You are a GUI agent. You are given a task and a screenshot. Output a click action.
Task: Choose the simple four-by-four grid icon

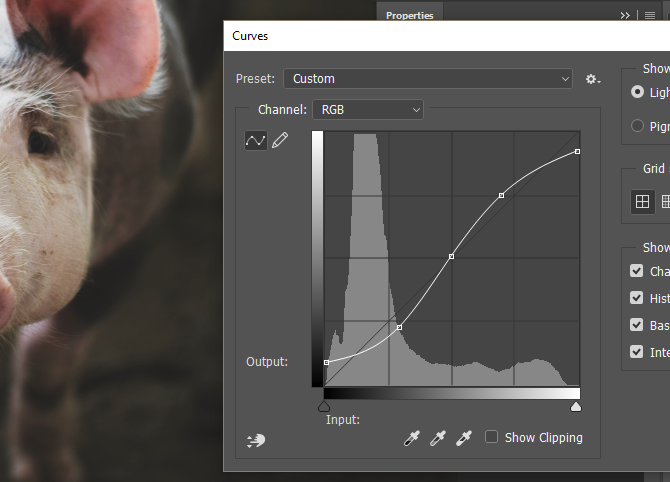coord(642,201)
